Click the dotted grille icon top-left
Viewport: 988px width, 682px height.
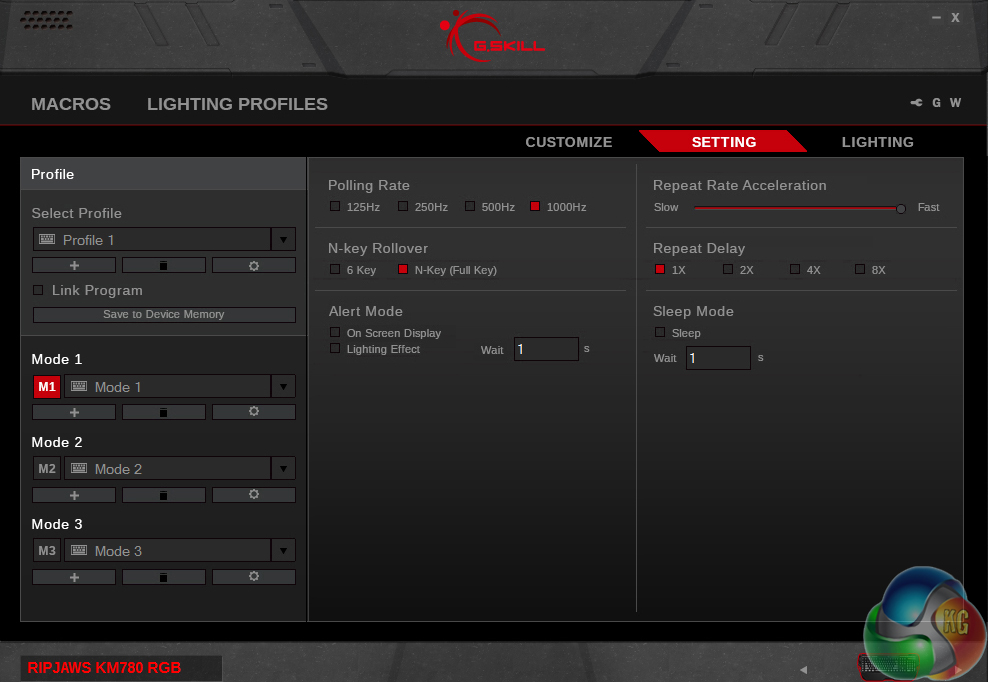[x=47, y=20]
